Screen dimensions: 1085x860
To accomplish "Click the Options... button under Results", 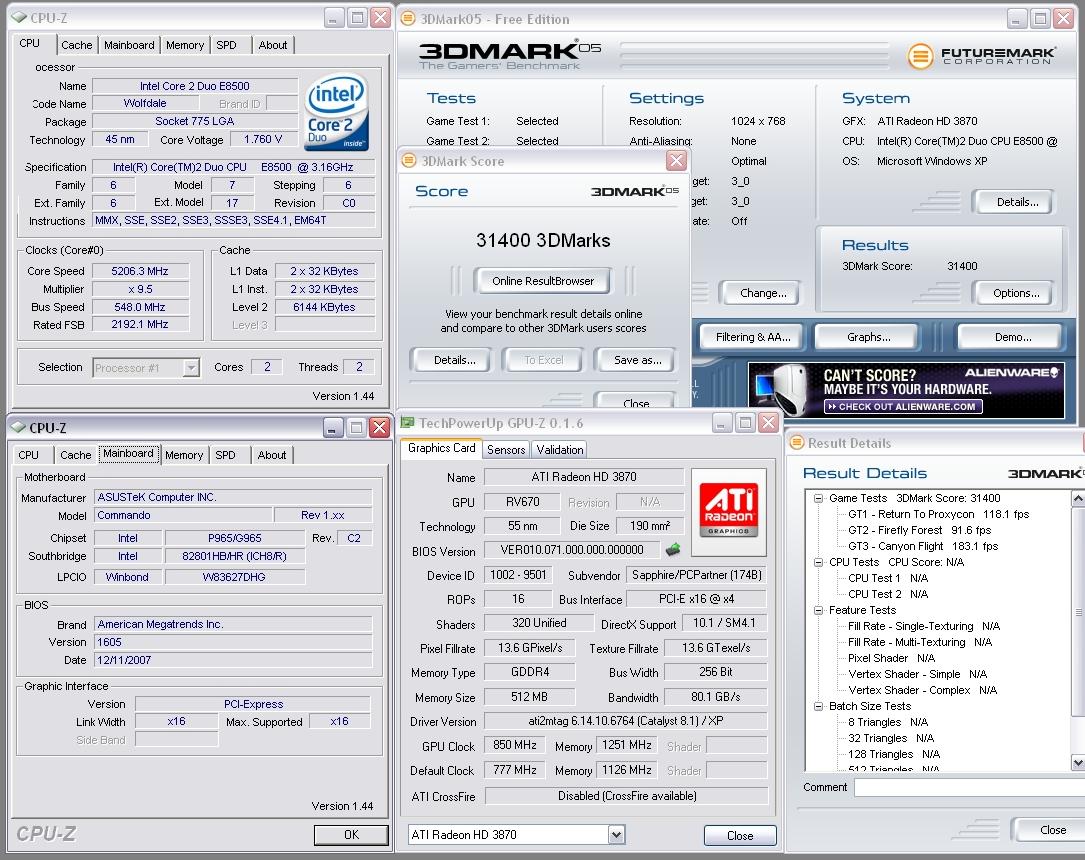I will point(1016,293).
